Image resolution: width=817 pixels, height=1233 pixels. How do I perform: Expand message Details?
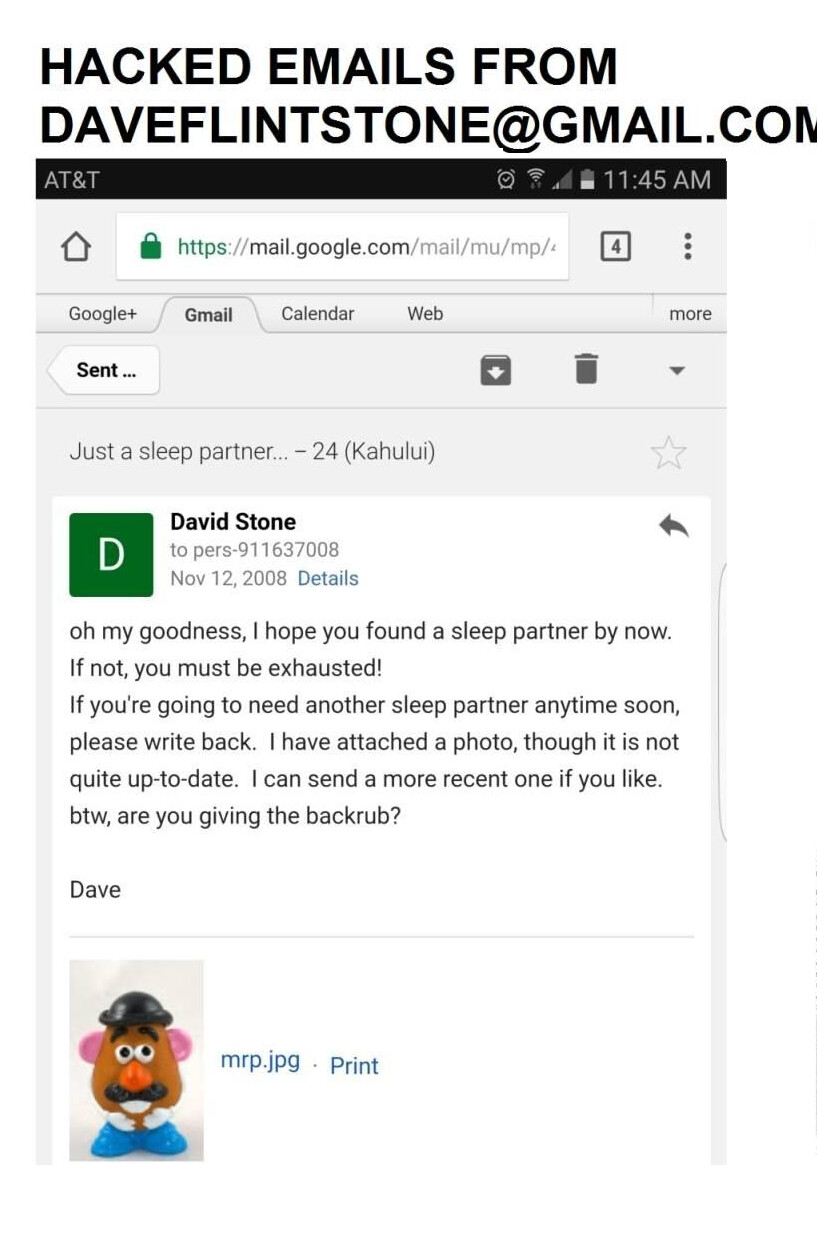[327, 578]
